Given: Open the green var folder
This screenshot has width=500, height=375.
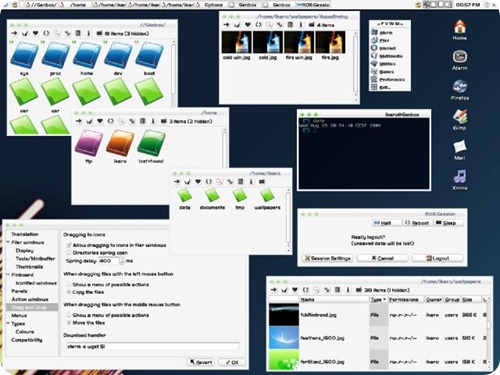Looking at the screenshot, I should (24, 92).
